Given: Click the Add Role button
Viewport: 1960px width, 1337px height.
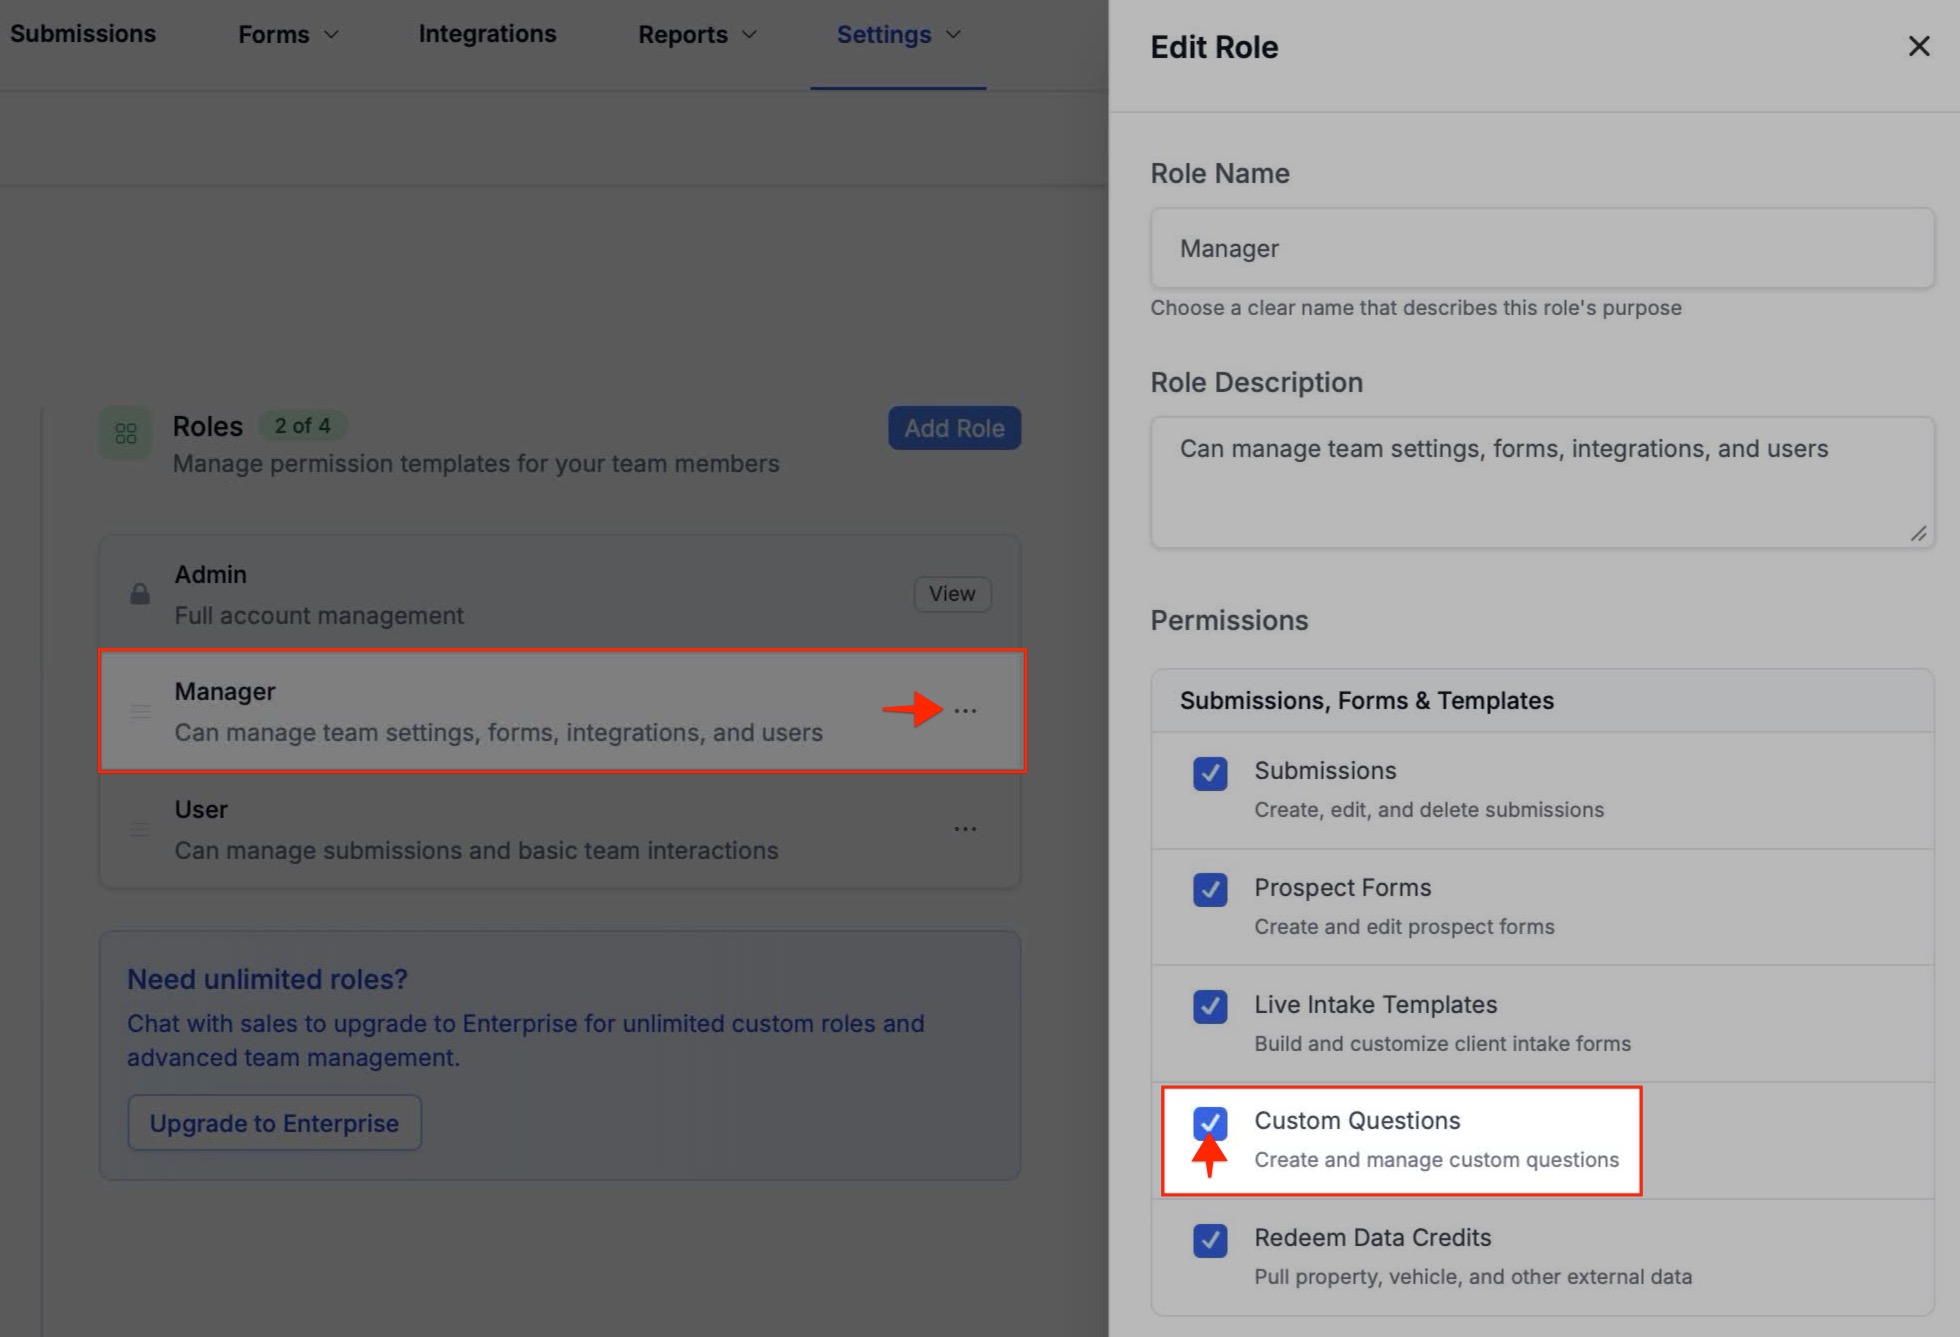Looking at the screenshot, I should (954, 428).
